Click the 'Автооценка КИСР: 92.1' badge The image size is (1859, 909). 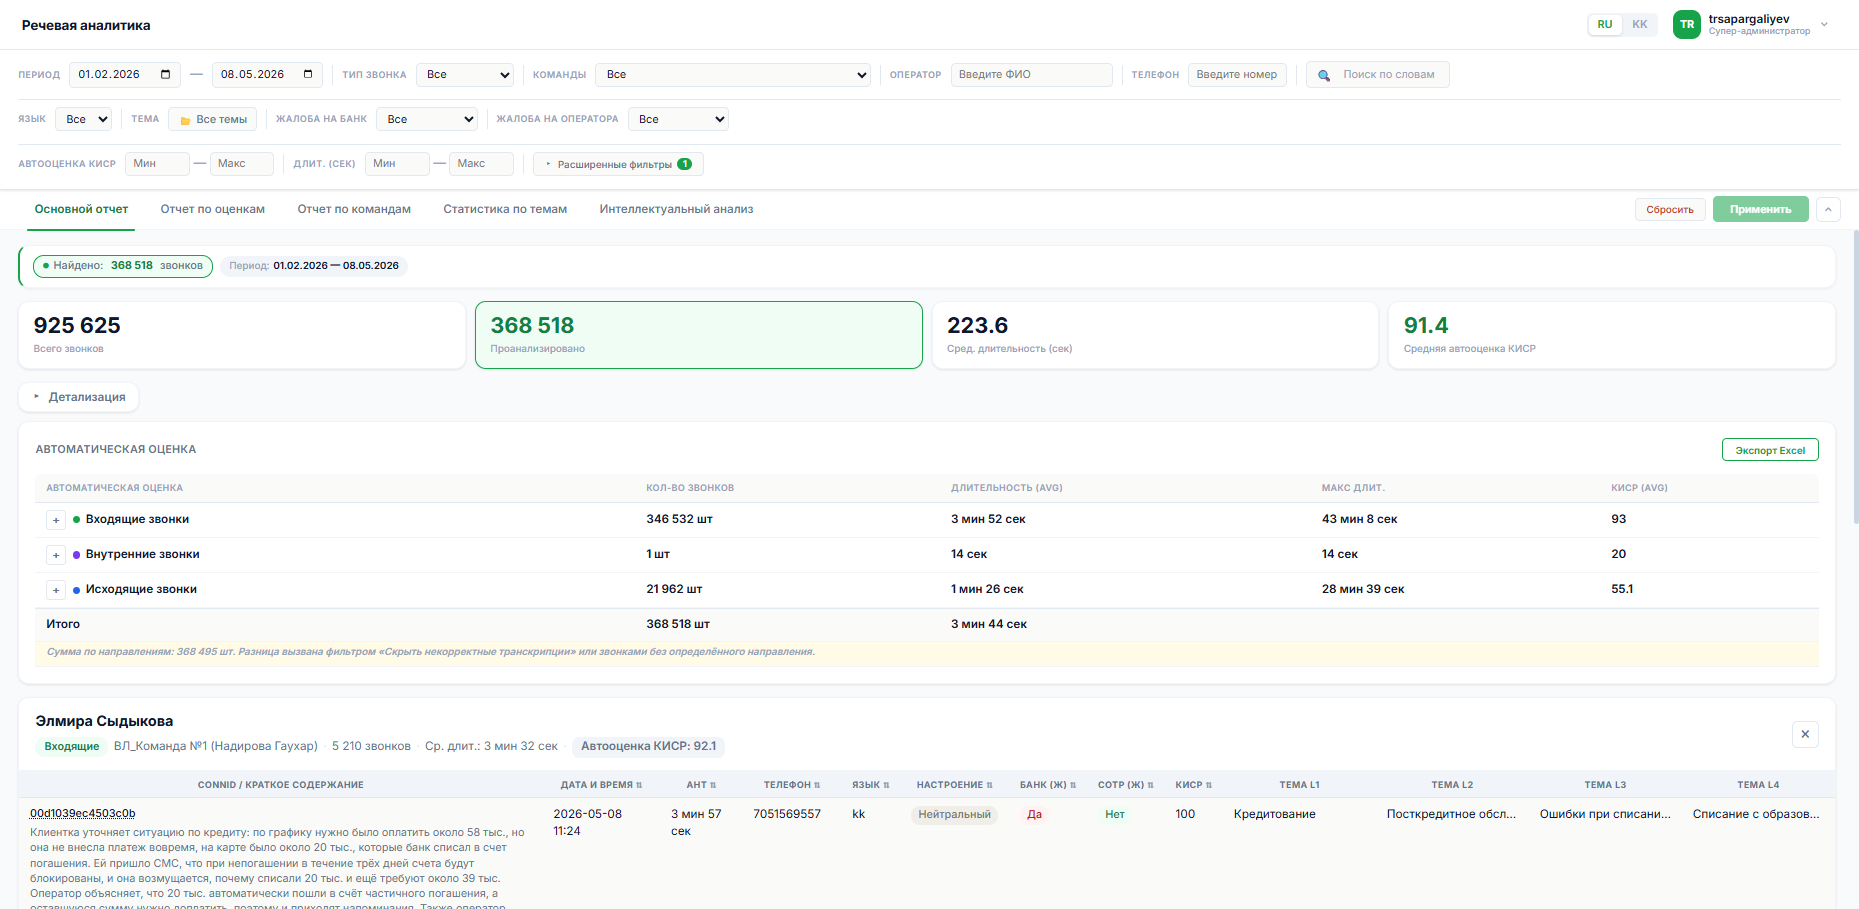pyautogui.click(x=649, y=746)
